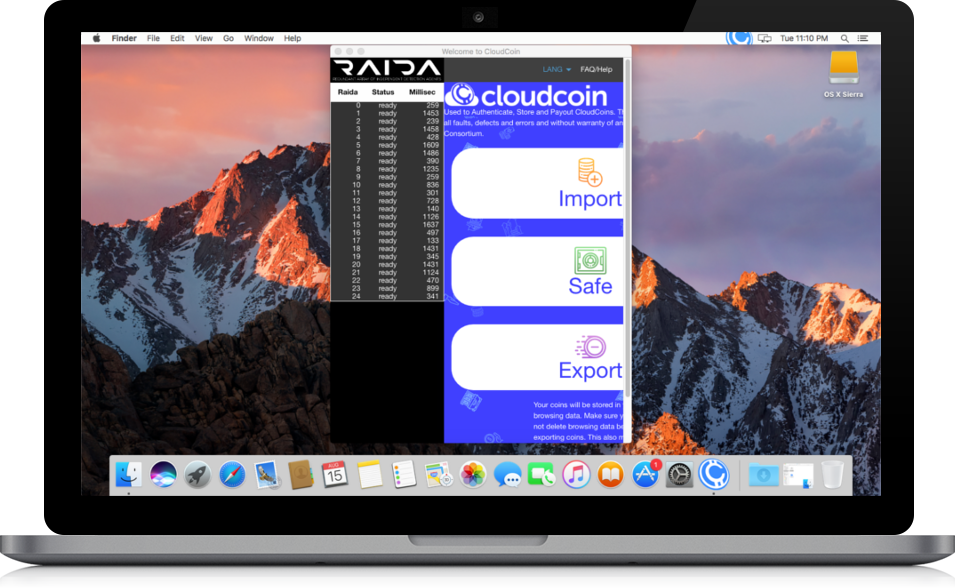The width and height of the screenshot is (955, 588).
Task: Open Finder in the Dock
Action: coord(129,475)
